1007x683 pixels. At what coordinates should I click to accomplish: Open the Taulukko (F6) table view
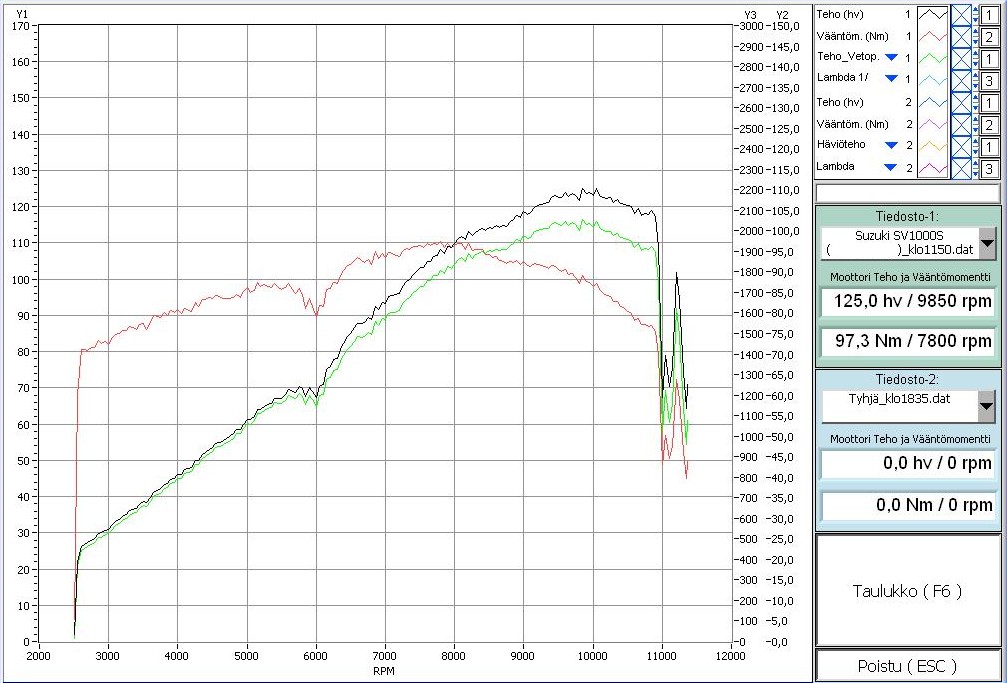click(x=907, y=590)
